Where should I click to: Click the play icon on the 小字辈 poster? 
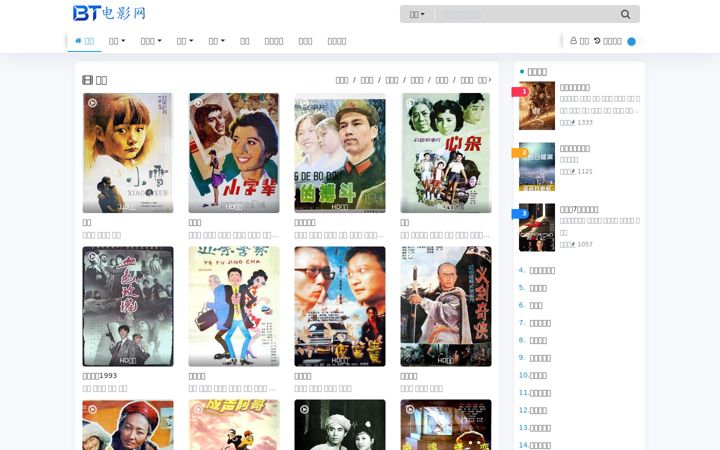tap(198, 103)
